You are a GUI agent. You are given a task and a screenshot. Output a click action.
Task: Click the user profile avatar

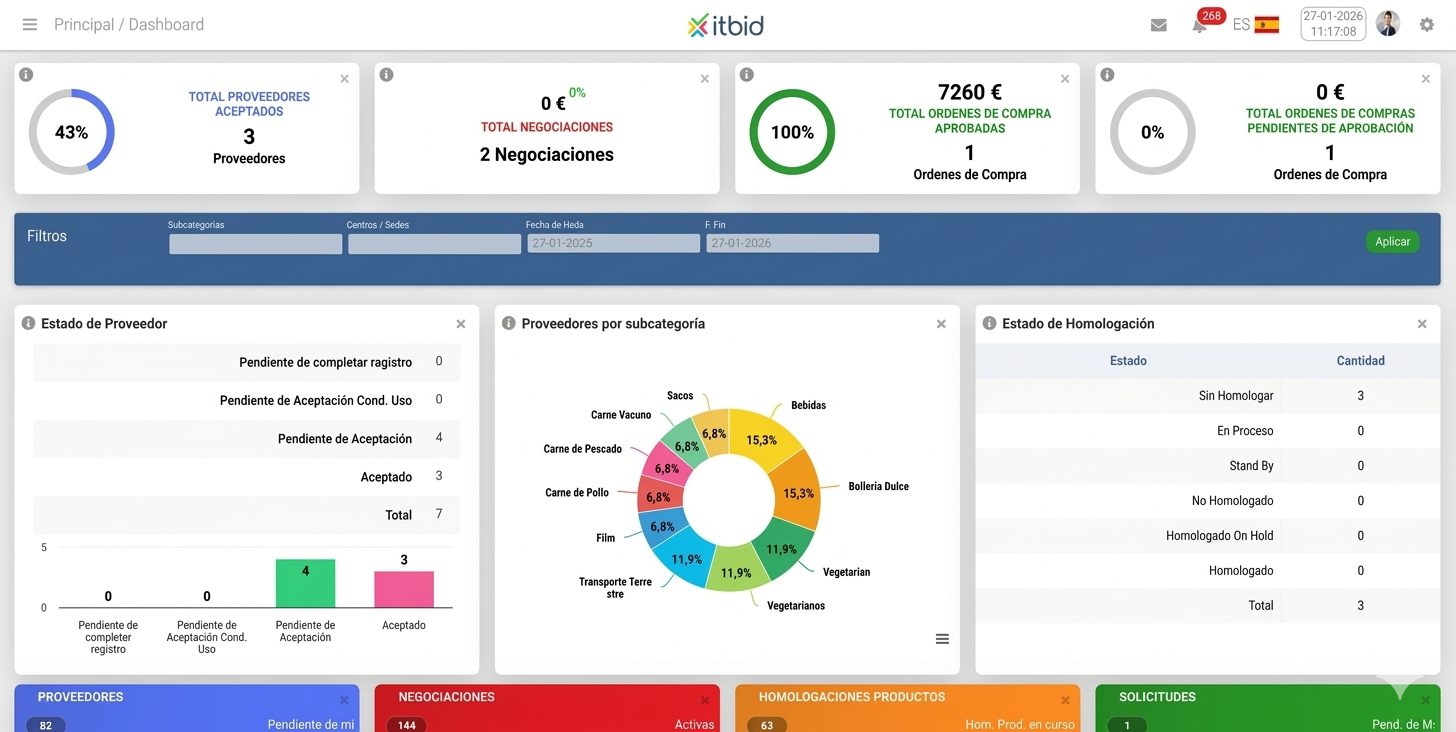1387,24
